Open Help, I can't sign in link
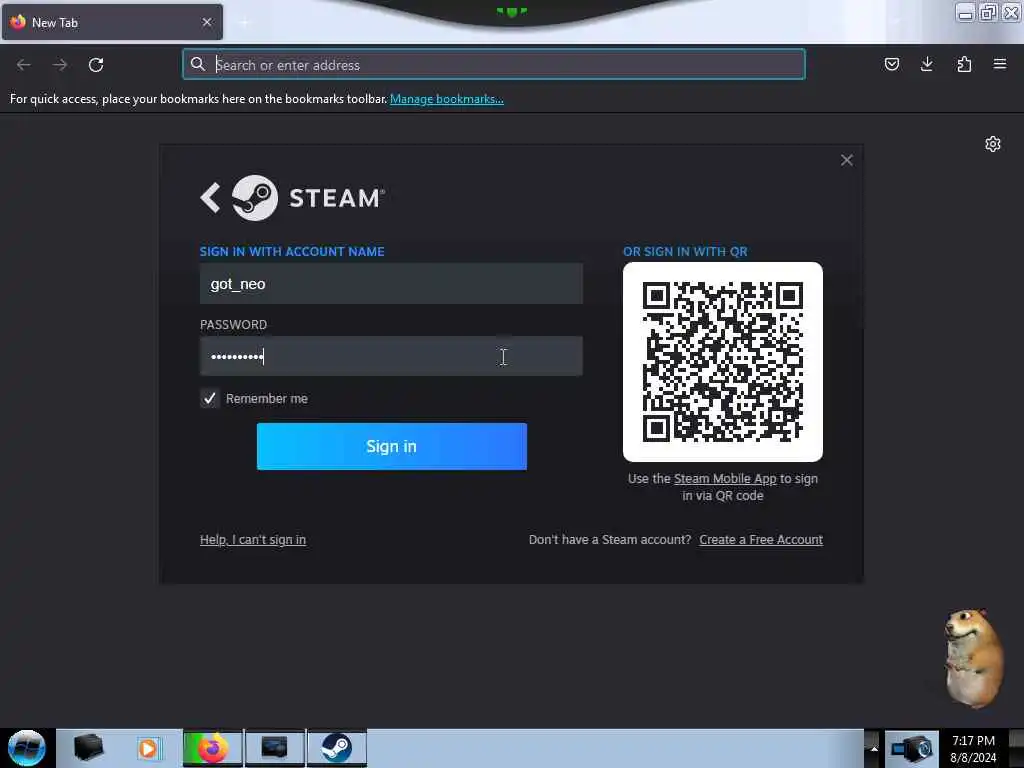1024x768 pixels. pyautogui.click(x=253, y=539)
